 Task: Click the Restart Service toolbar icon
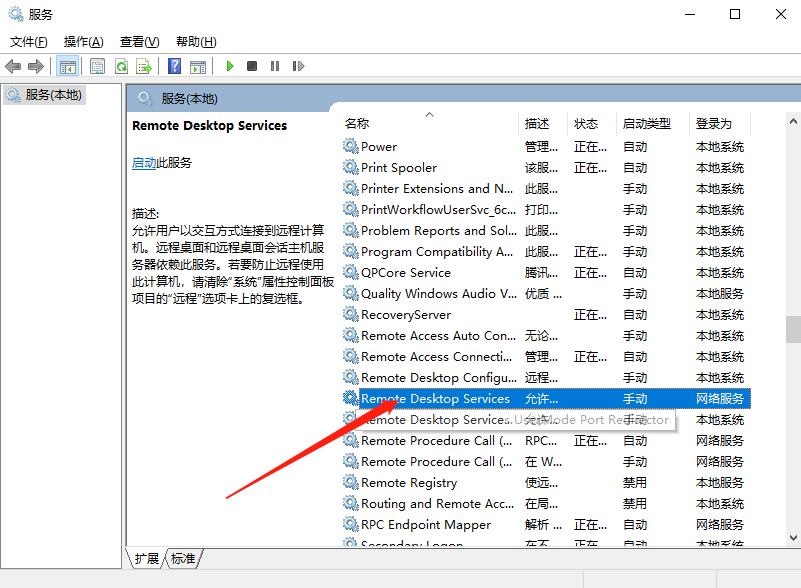(298, 66)
